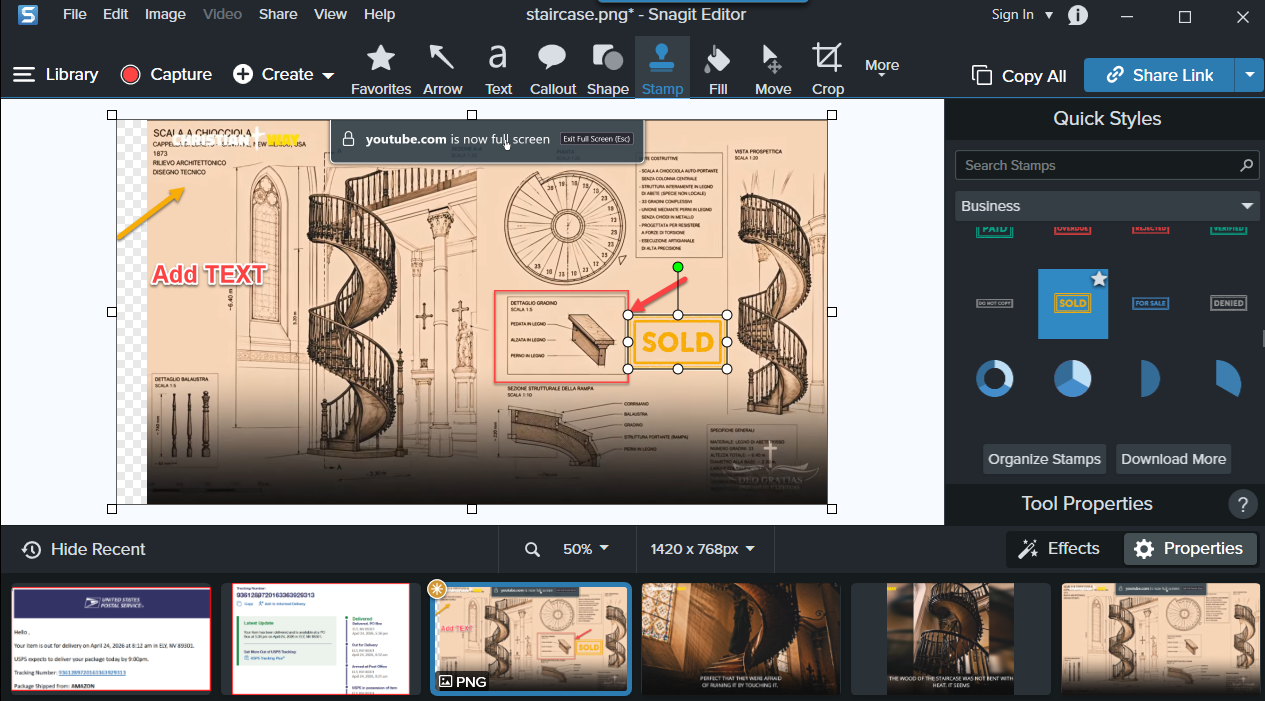The image size is (1265, 701).
Task: Expand the More tools dropdown
Action: click(882, 68)
